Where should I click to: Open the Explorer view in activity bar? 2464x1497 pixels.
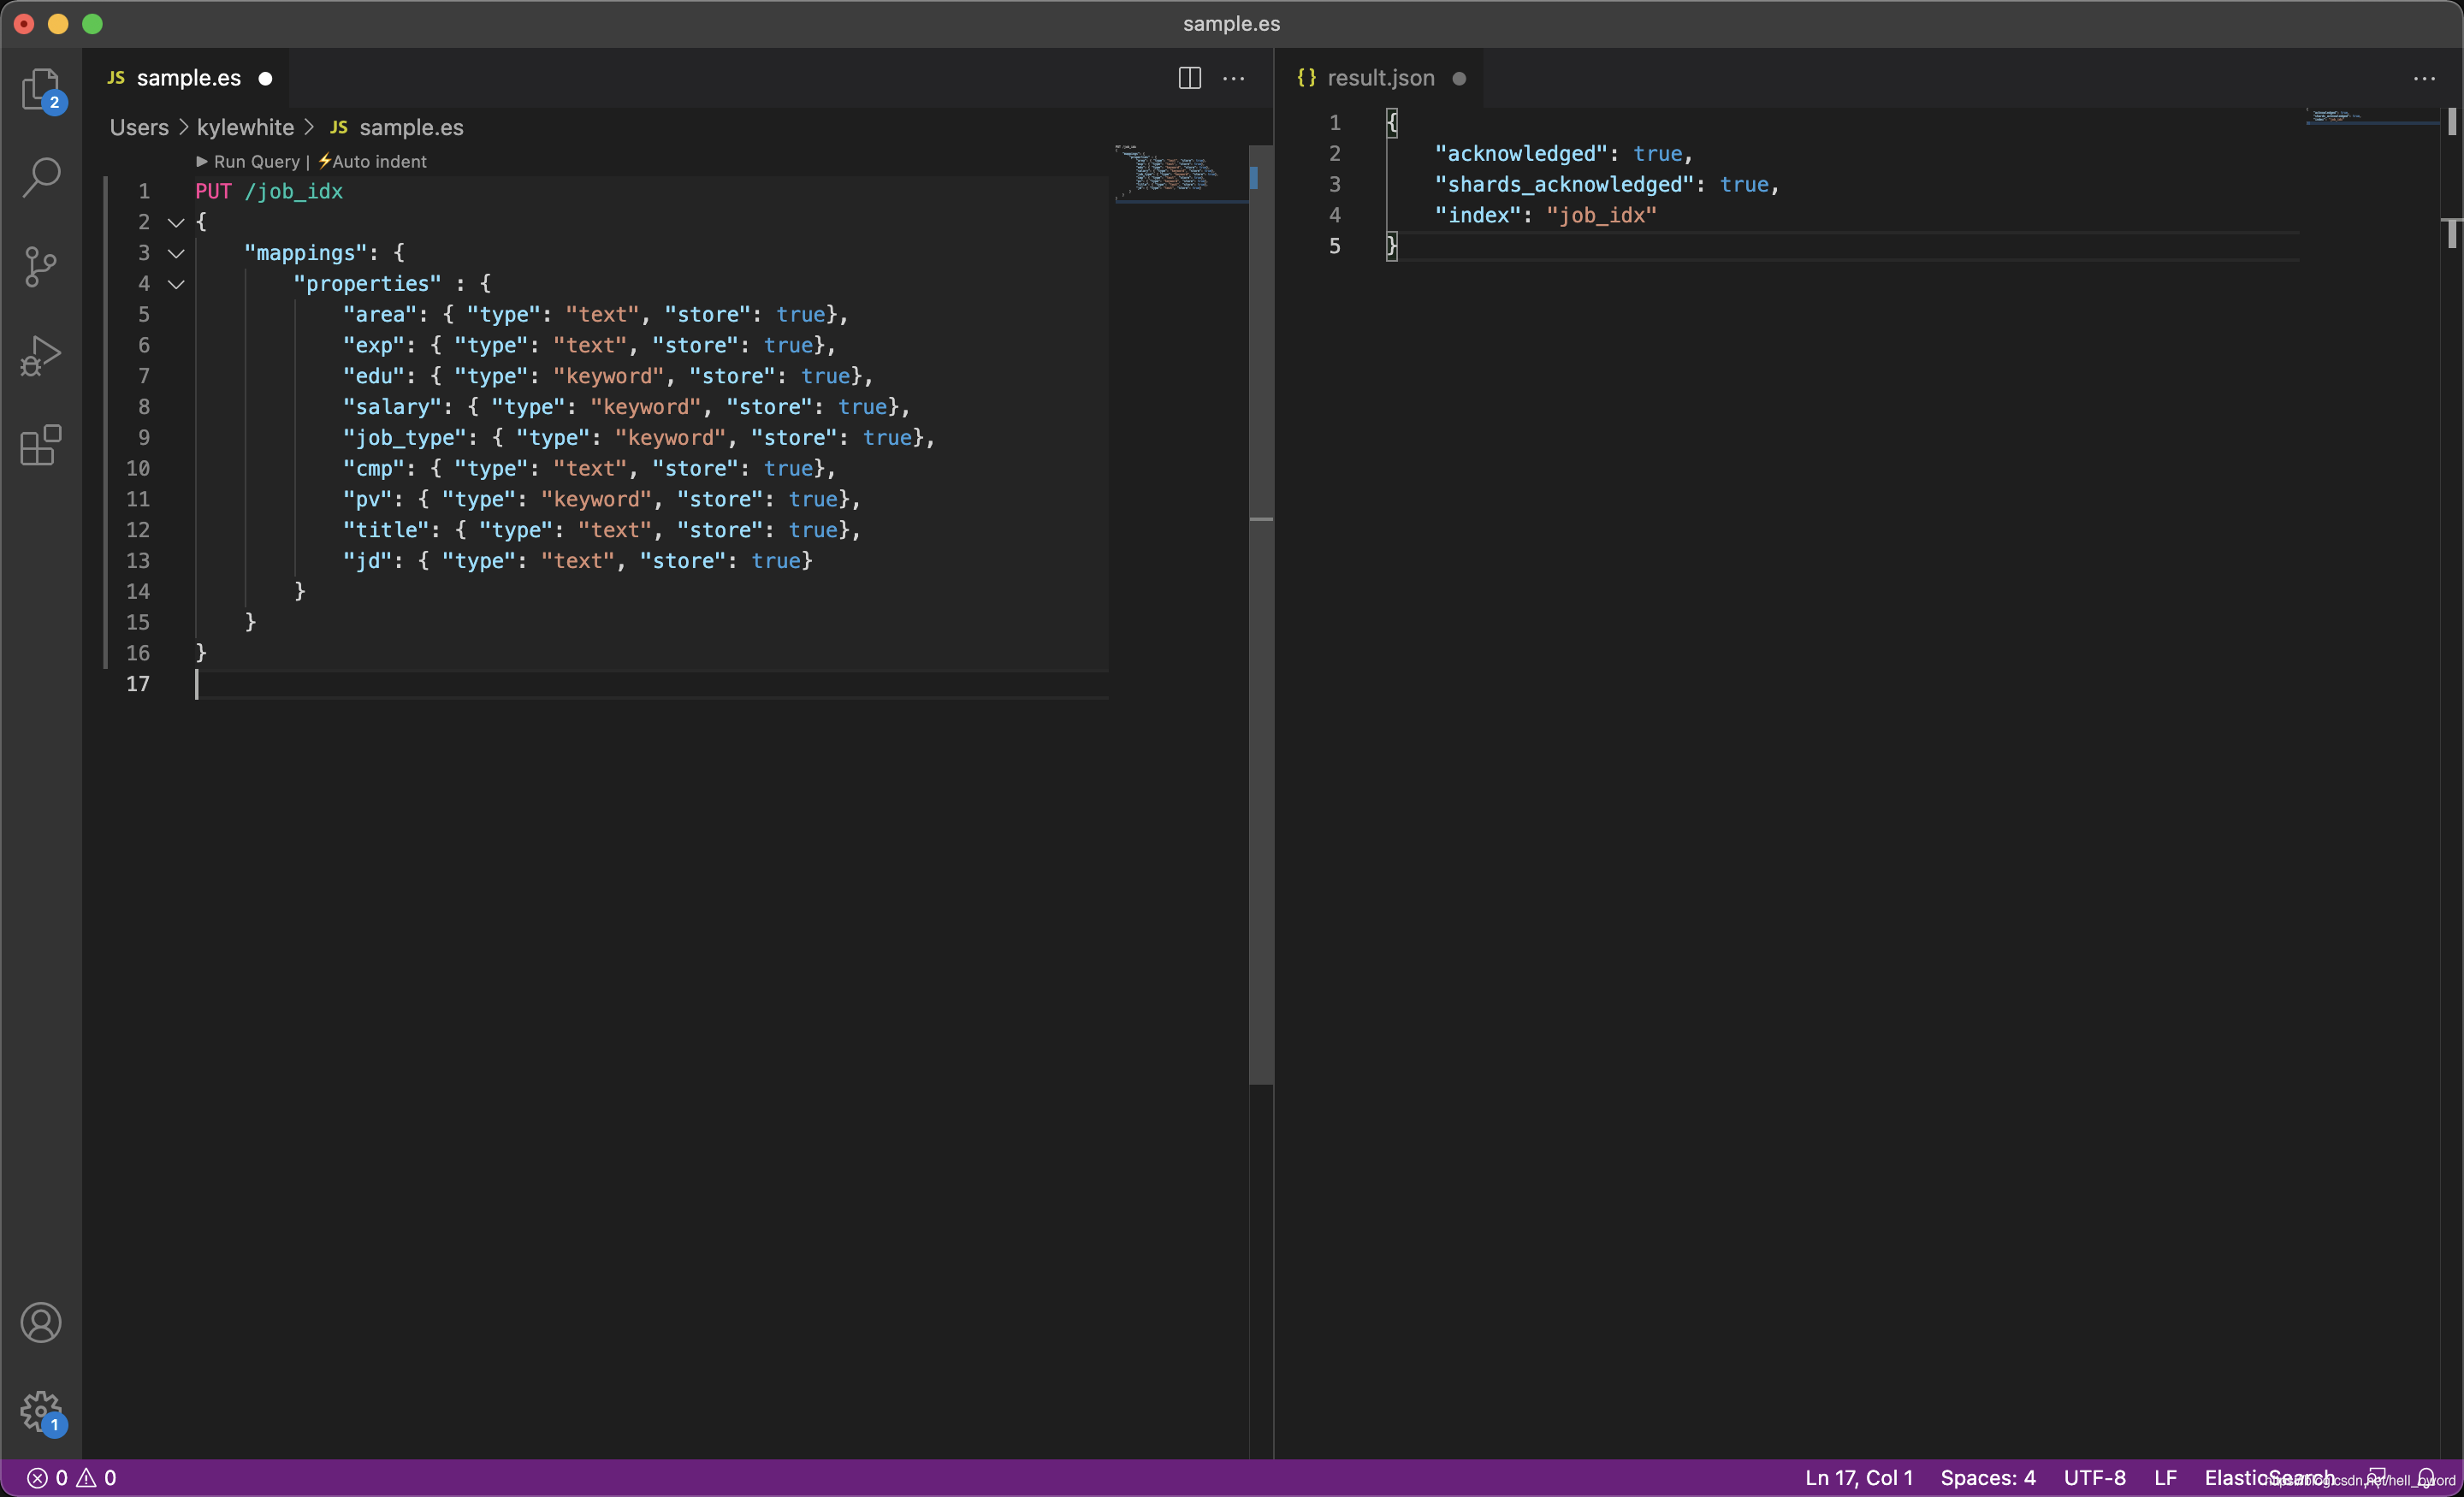41,89
